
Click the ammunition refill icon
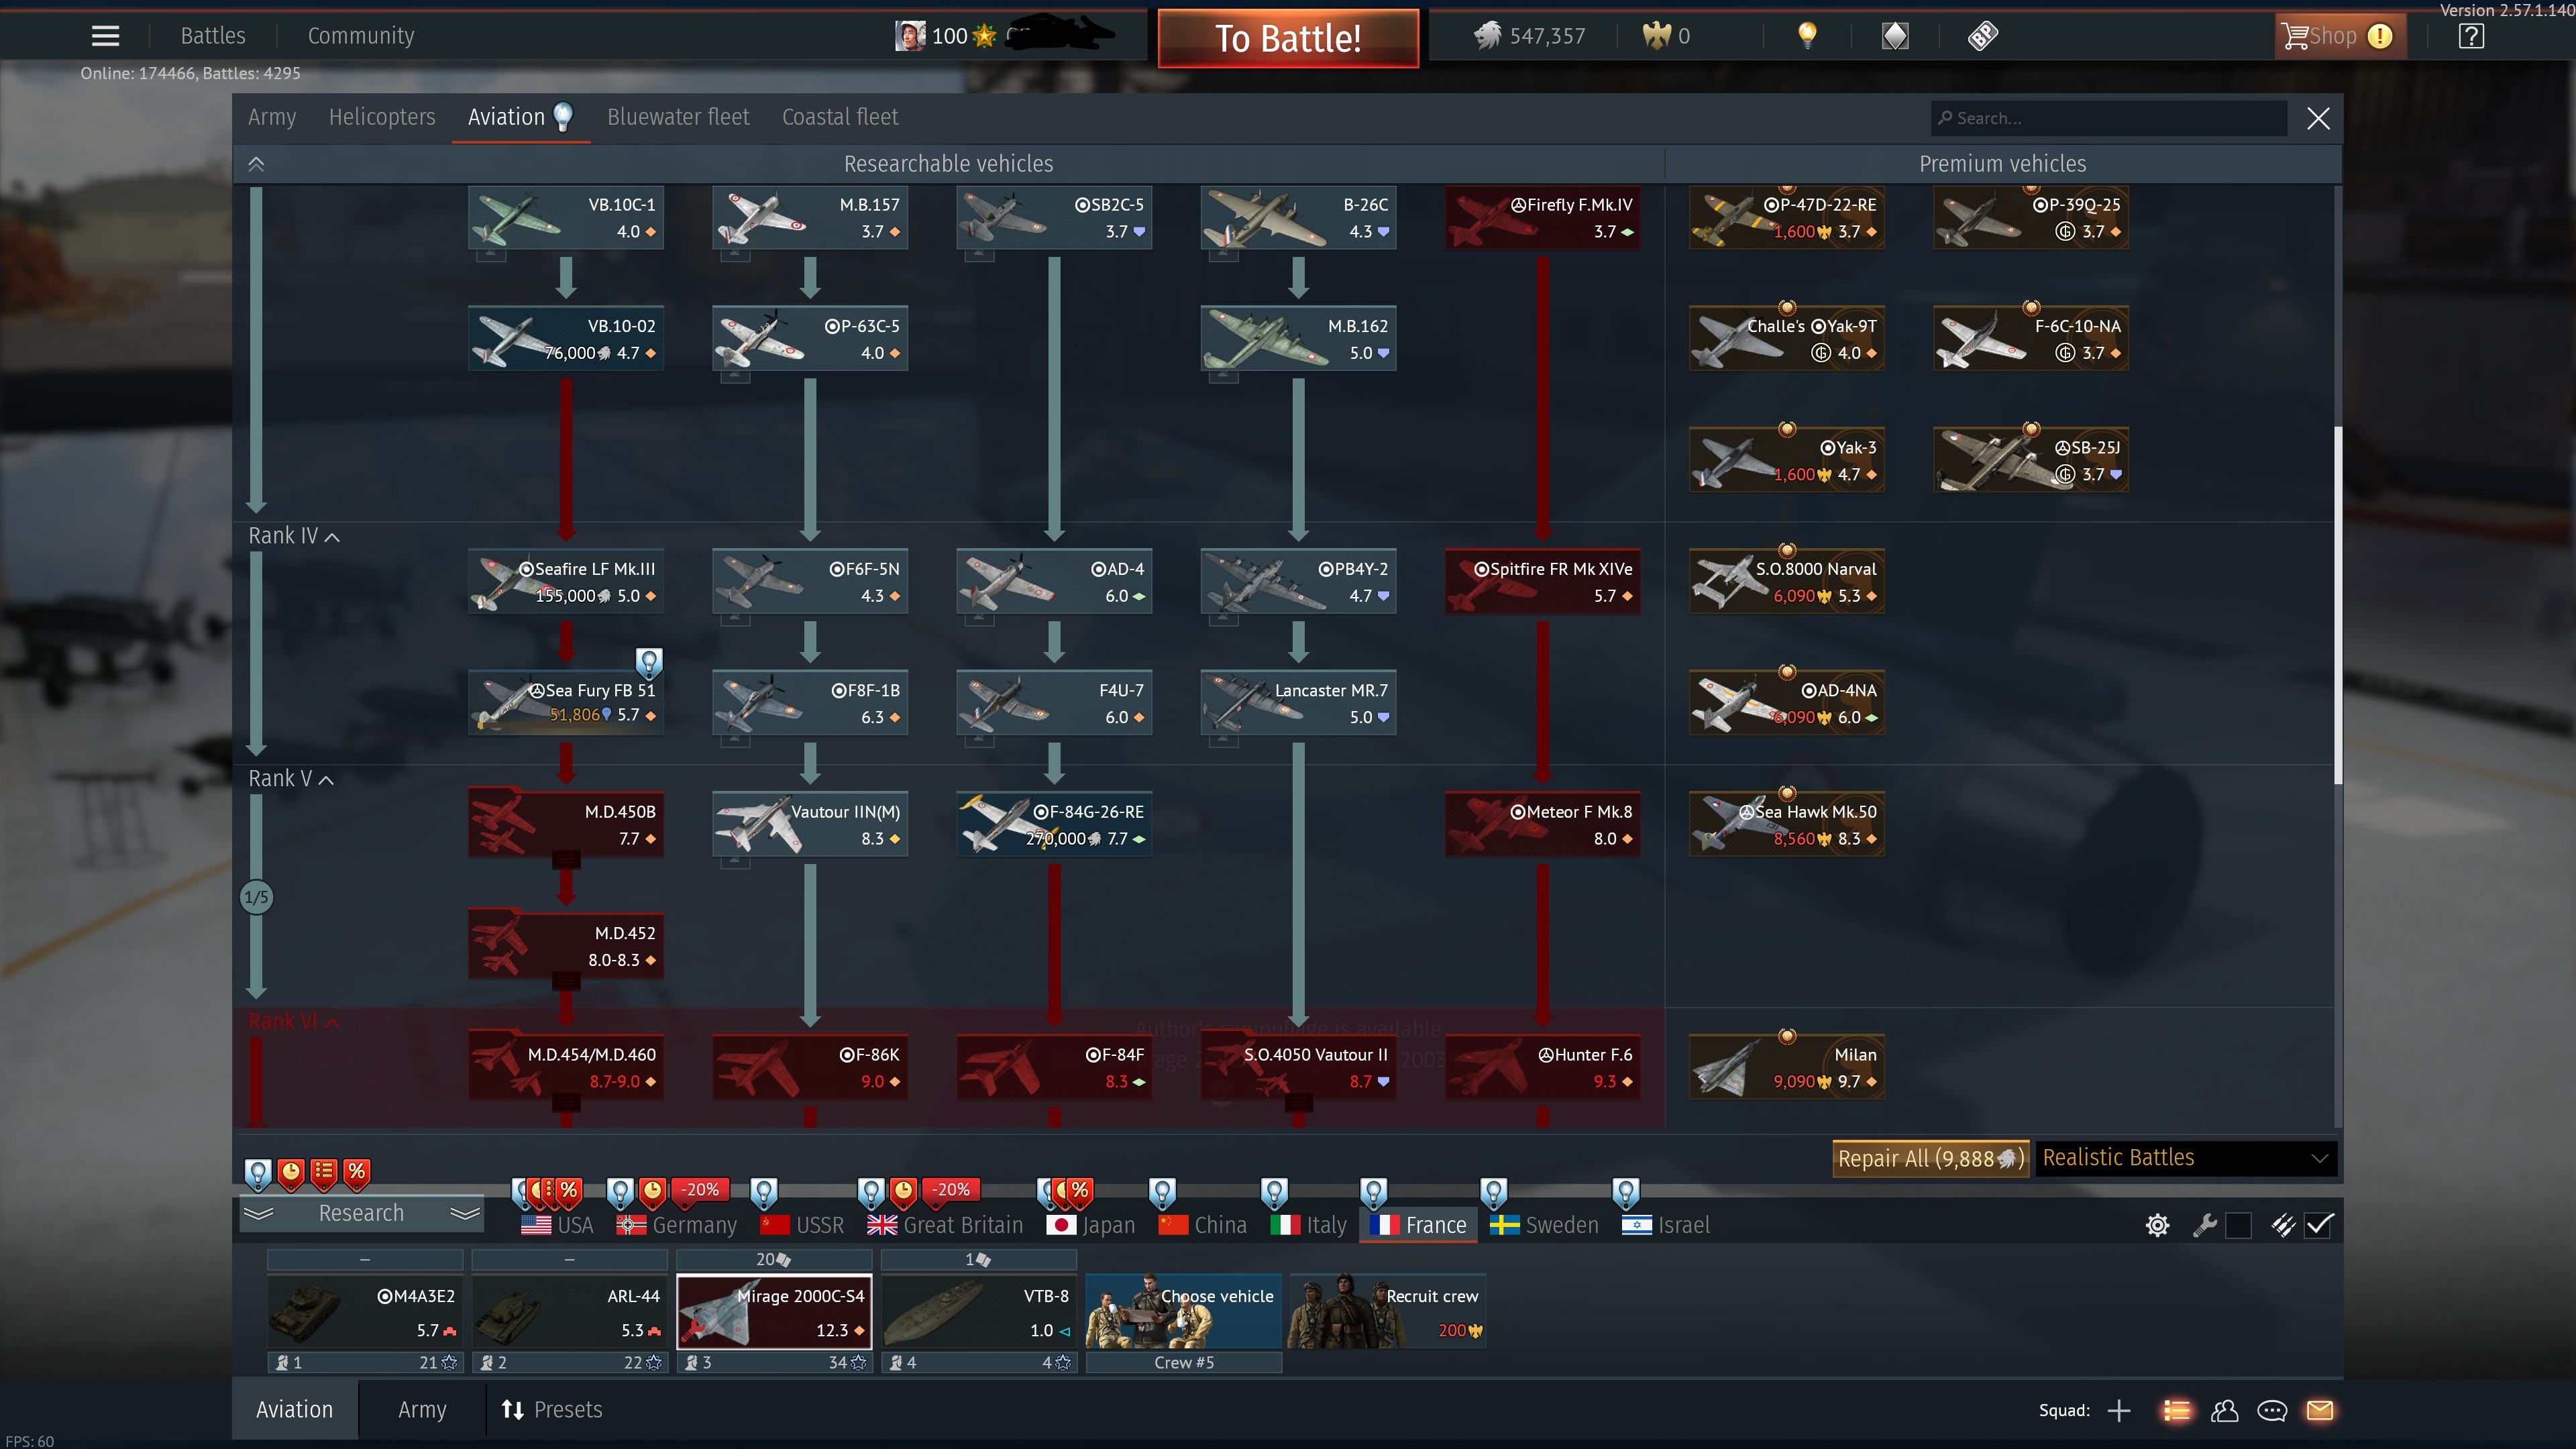2283,1225
